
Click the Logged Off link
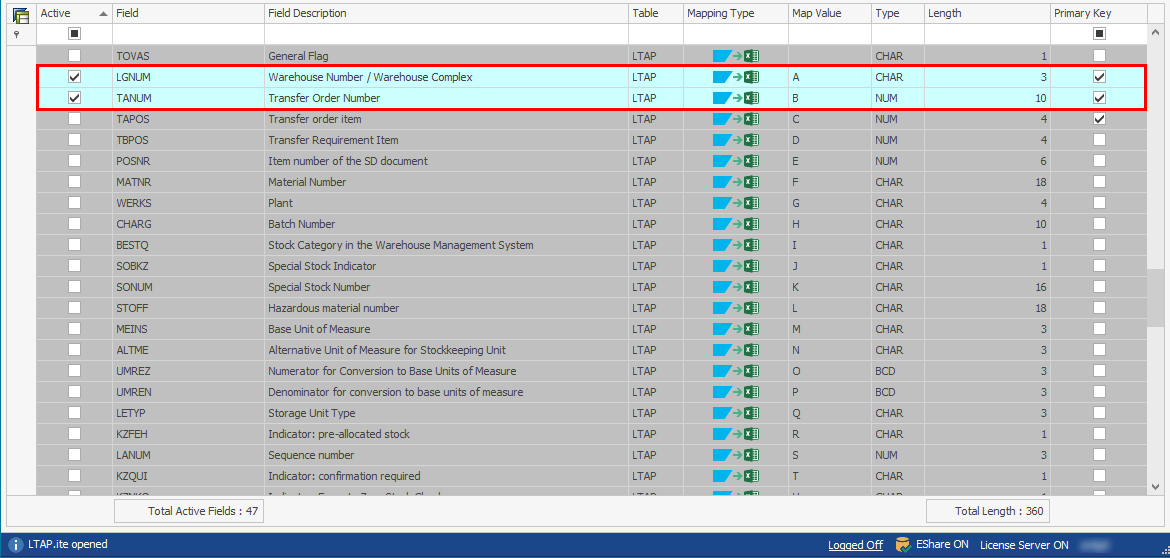pyautogui.click(x=855, y=545)
